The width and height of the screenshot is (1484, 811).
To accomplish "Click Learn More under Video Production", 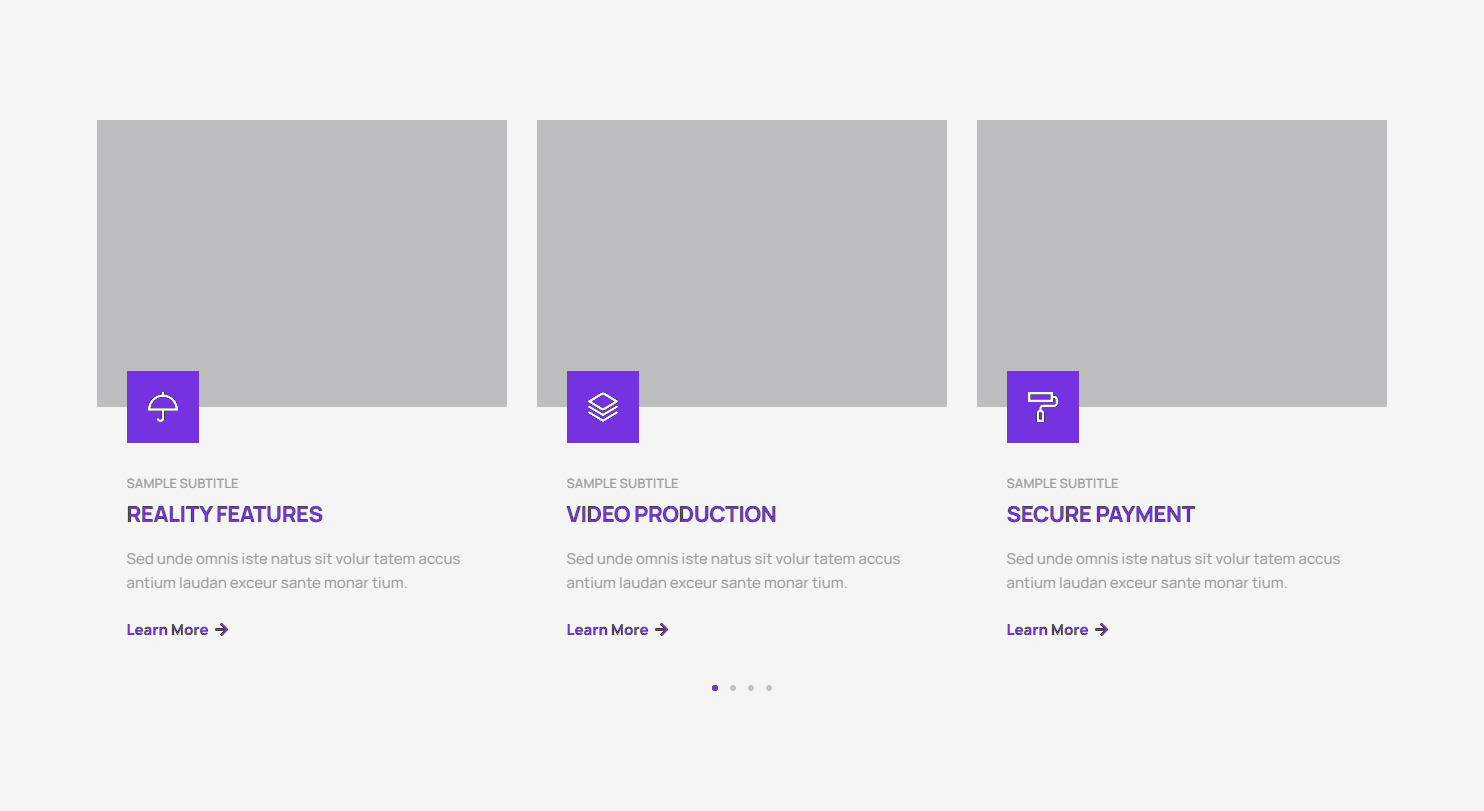I will (x=607, y=630).
